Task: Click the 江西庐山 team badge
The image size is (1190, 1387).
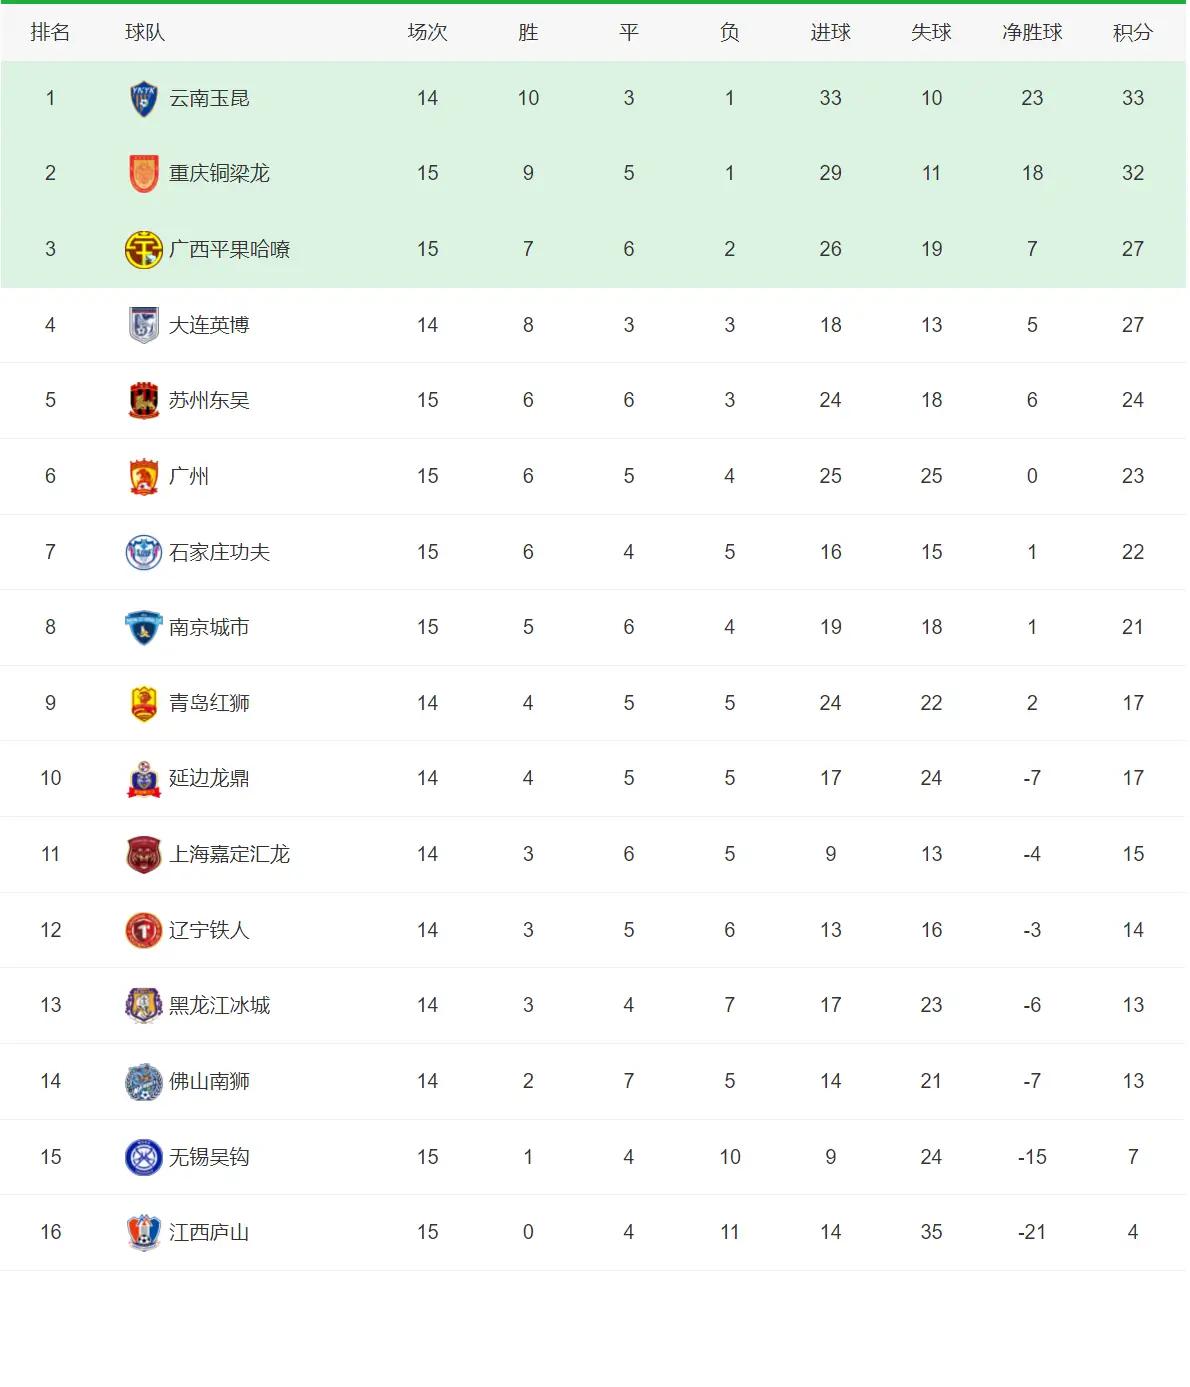Action: coord(144,1233)
